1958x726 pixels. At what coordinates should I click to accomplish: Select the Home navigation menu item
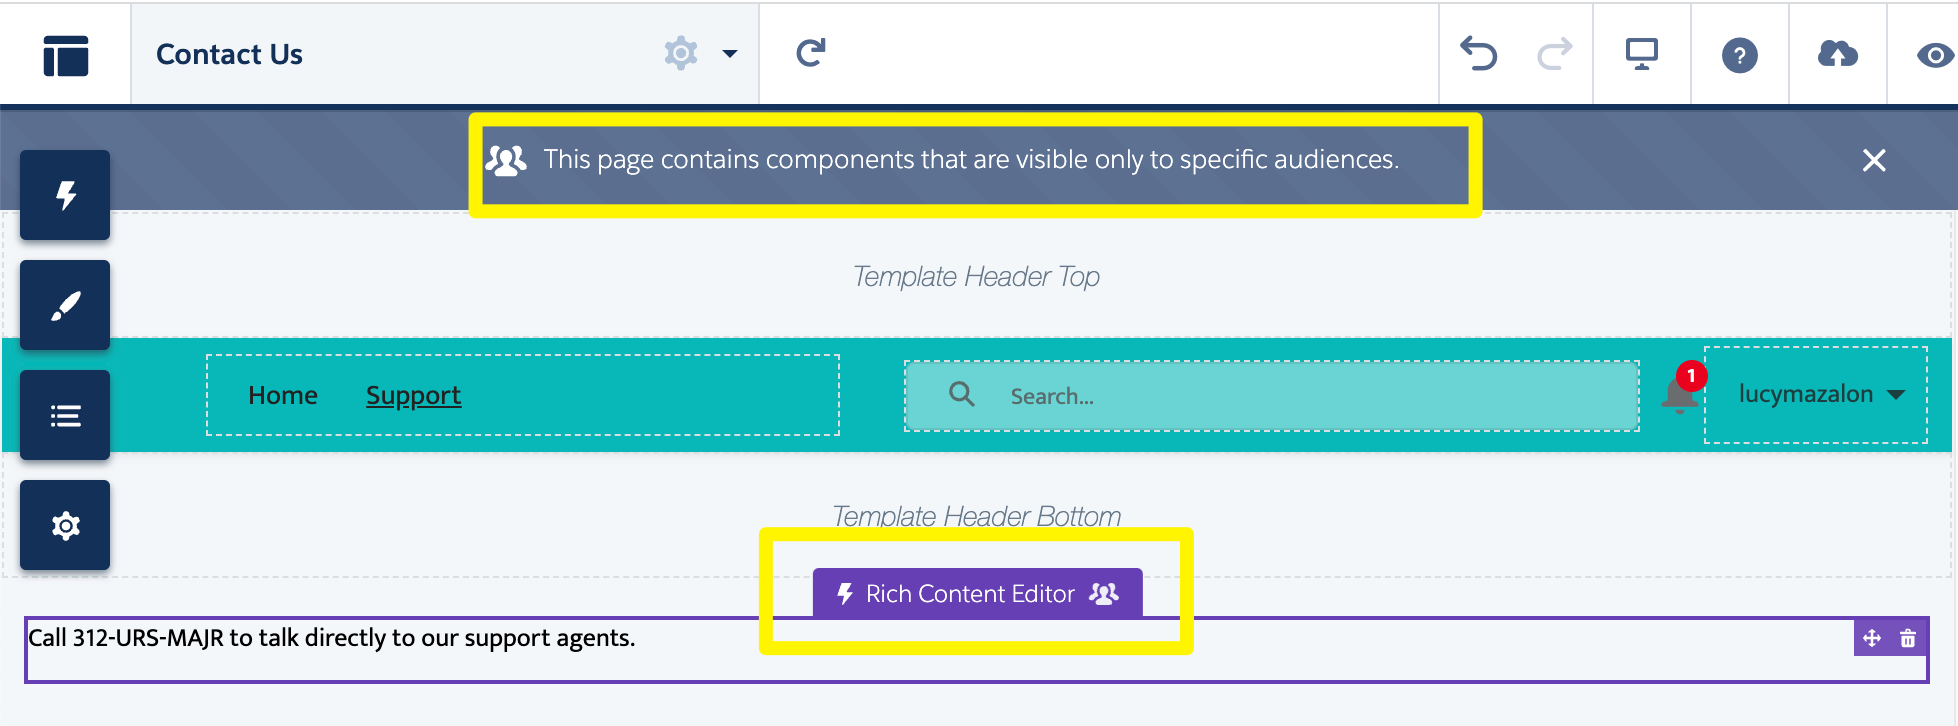283,395
